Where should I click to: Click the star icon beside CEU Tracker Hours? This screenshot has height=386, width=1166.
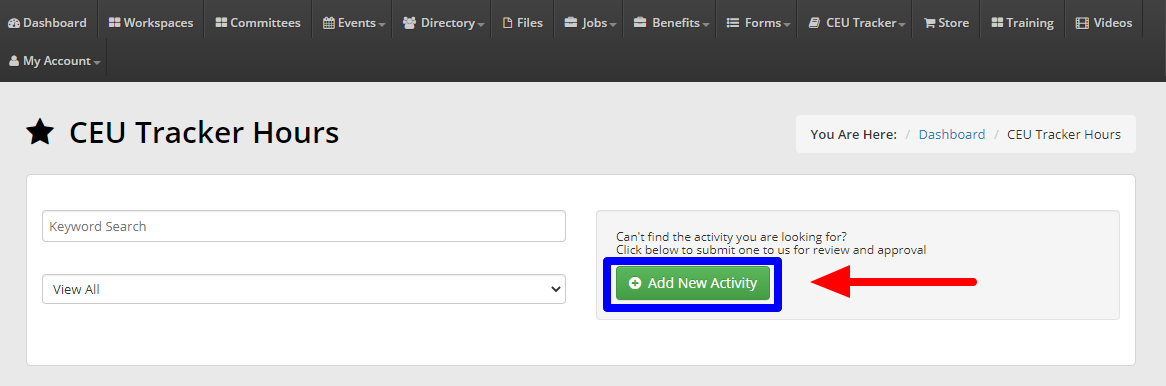(39, 133)
